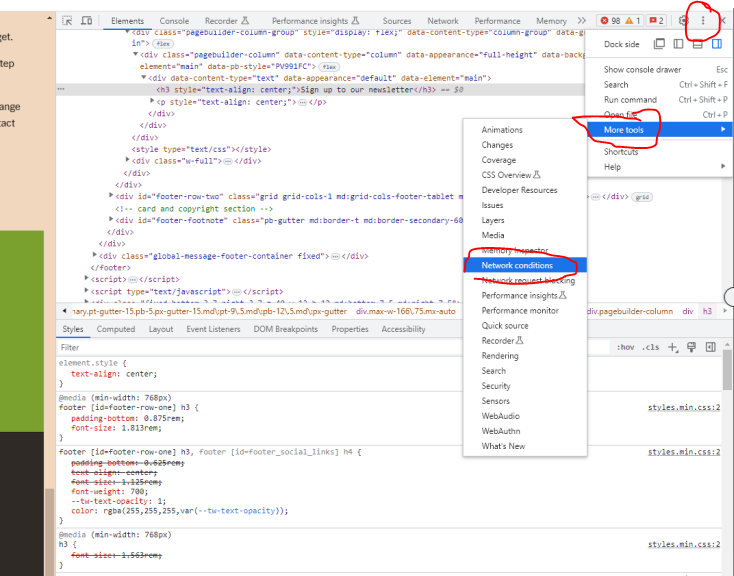This screenshot has width=734, height=576.
Task: Open the Console tab
Action: point(174,20)
